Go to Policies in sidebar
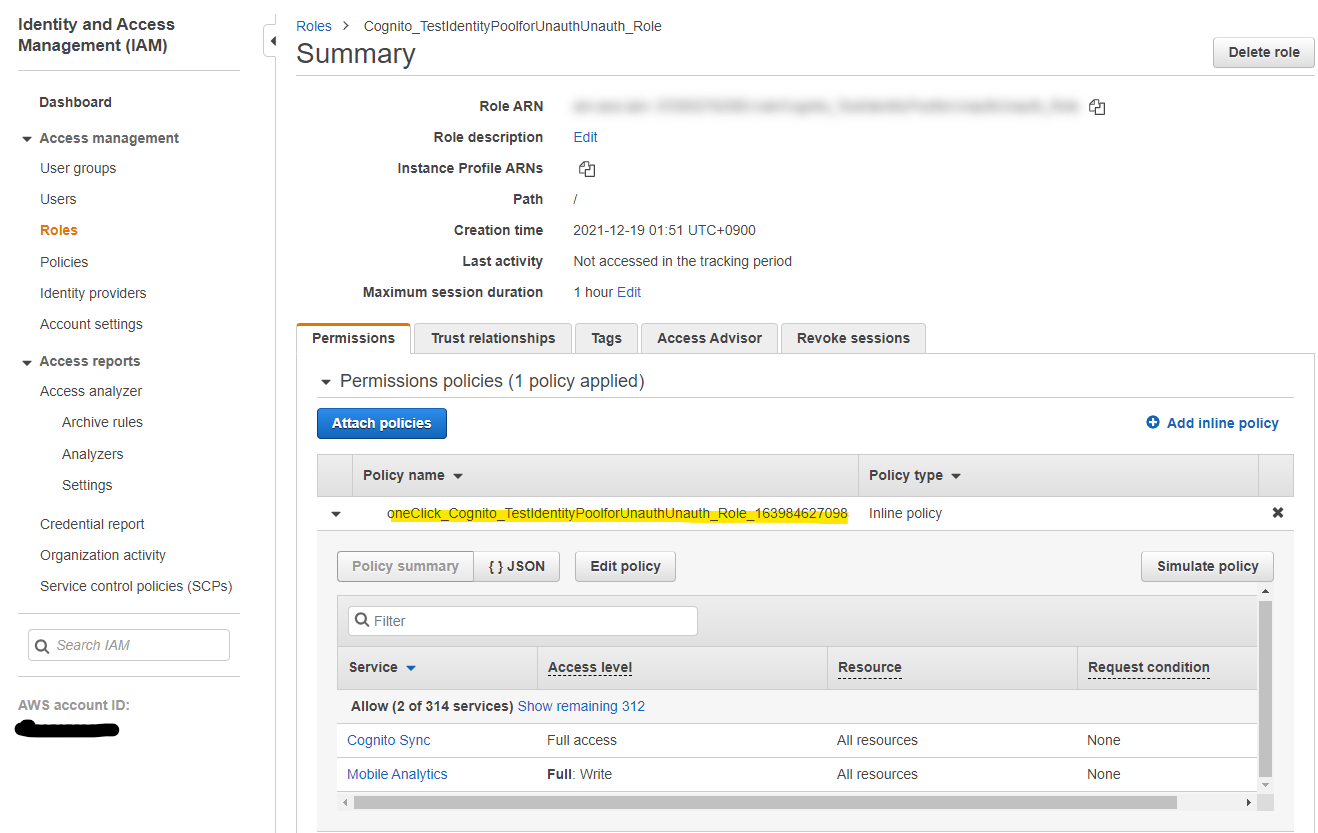This screenshot has width=1318, height=833. [64, 262]
